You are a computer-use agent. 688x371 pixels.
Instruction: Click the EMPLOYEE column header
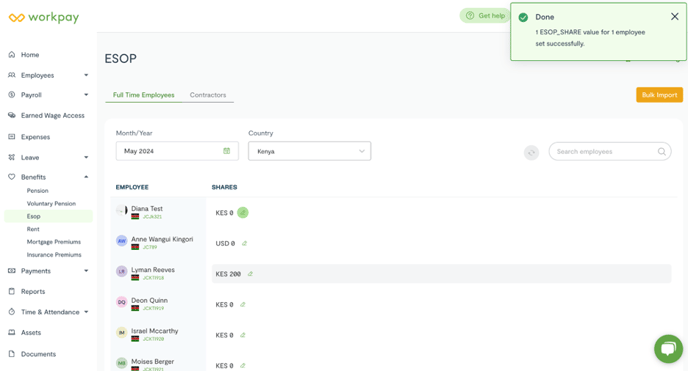[x=132, y=187]
